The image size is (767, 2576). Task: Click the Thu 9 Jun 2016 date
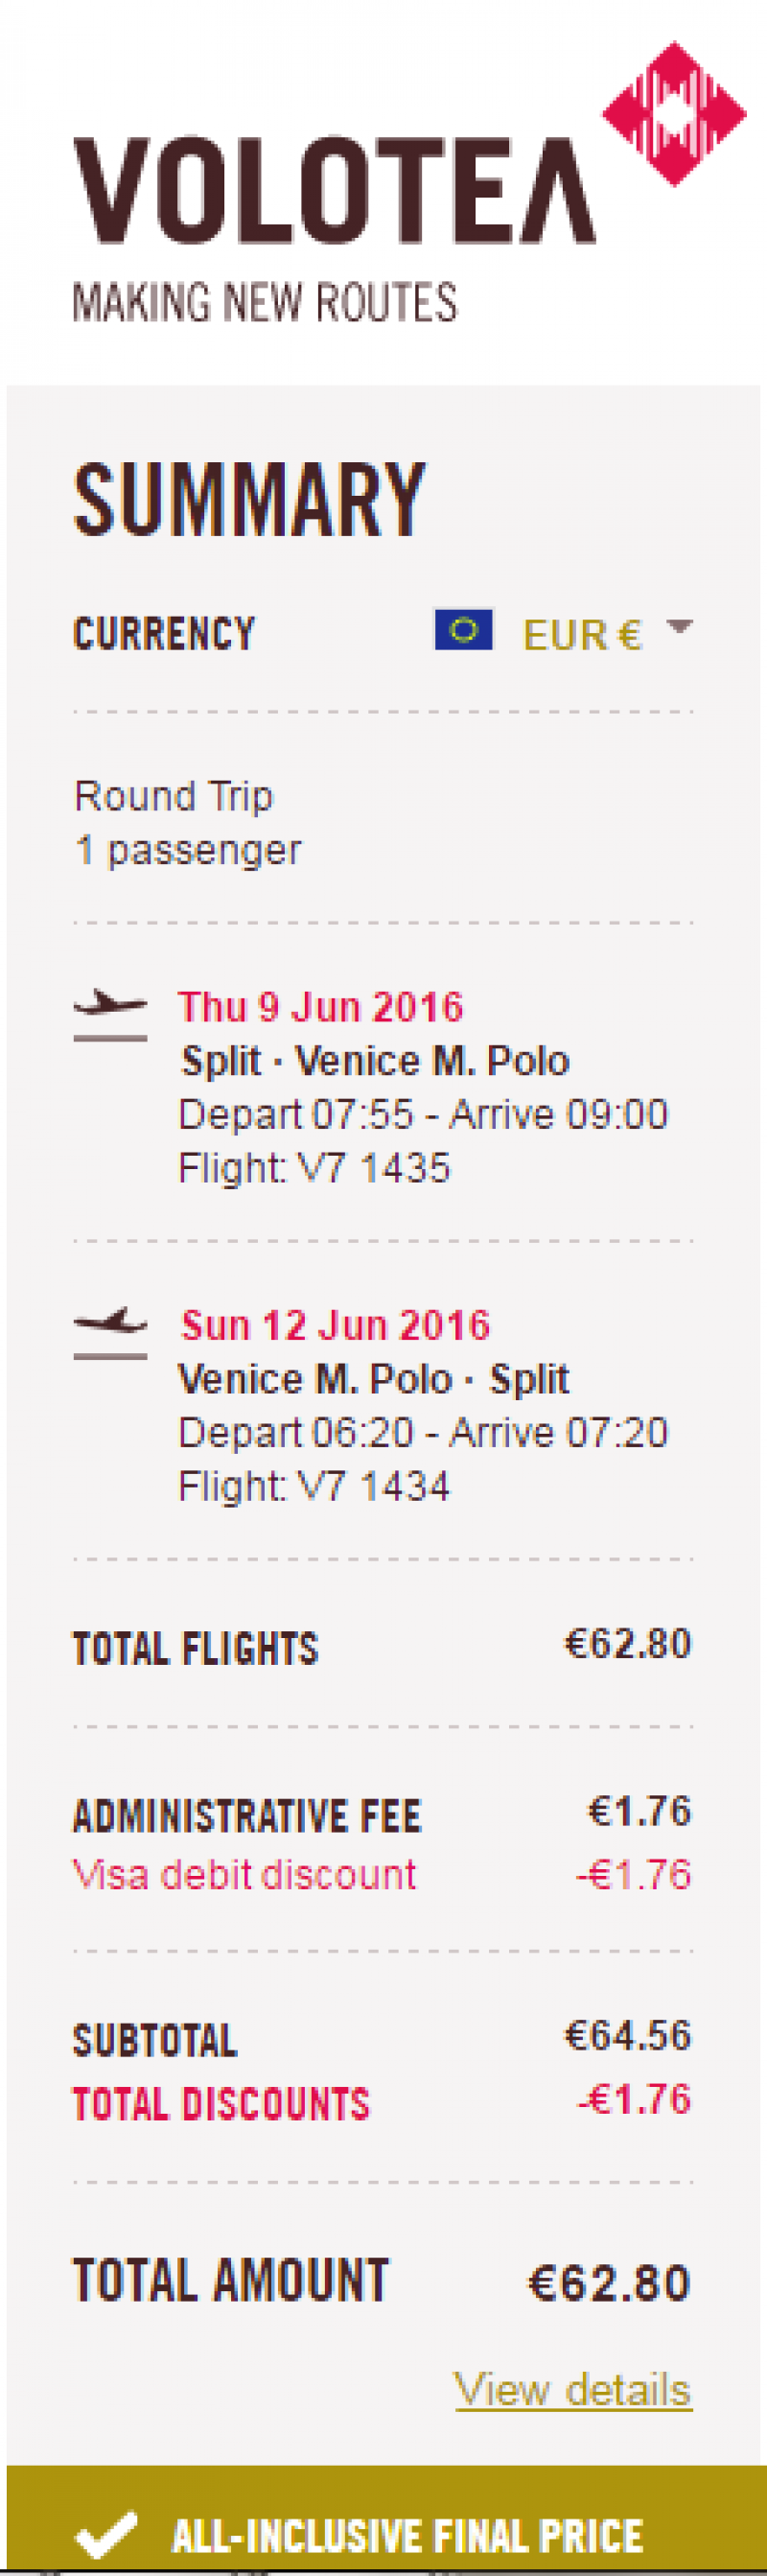click(320, 1007)
